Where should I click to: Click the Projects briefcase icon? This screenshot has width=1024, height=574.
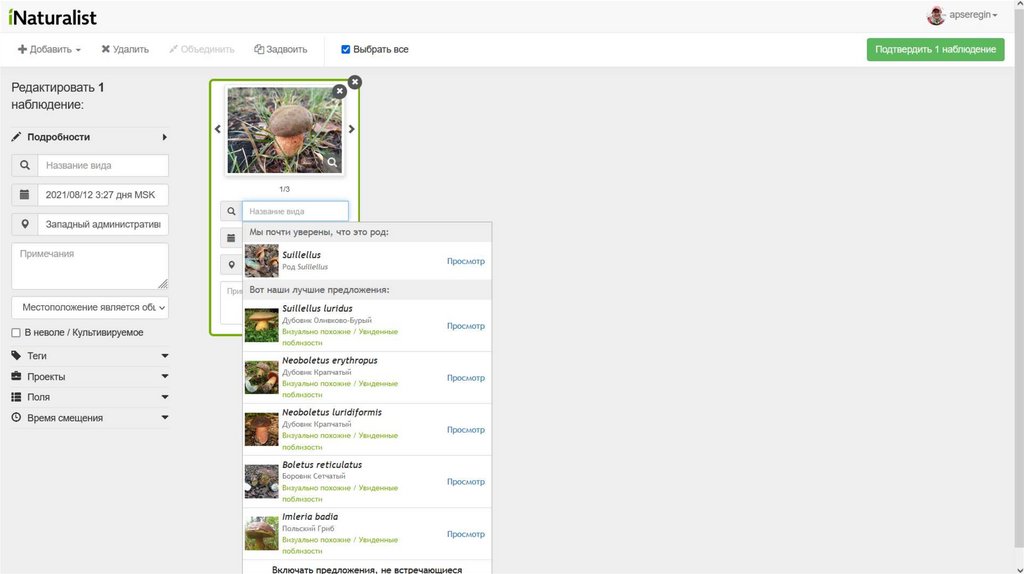tap(16, 376)
